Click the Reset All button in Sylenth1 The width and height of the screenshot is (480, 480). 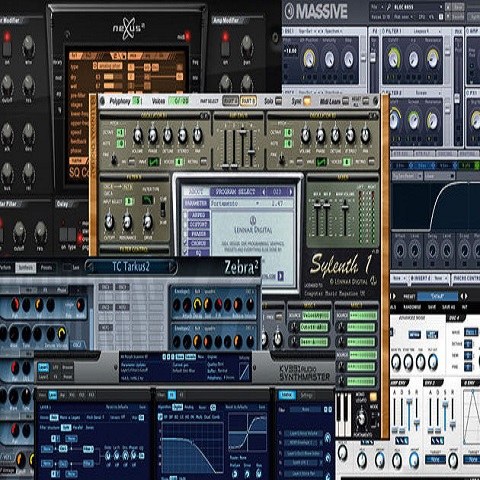[366, 101]
